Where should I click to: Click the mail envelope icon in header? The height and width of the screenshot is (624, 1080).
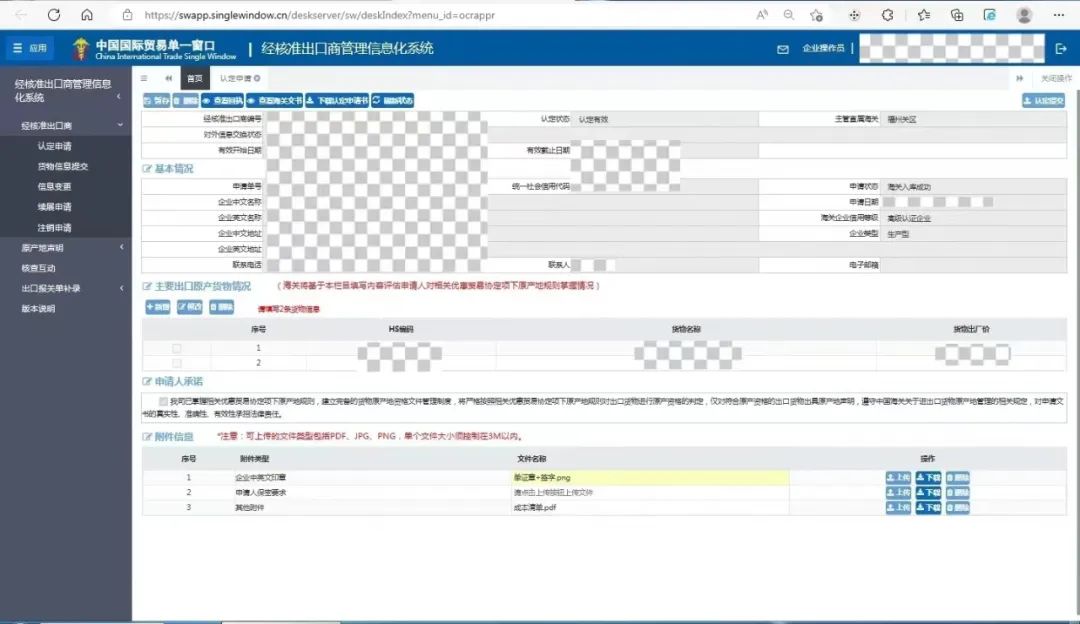click(x=783, y=49)
